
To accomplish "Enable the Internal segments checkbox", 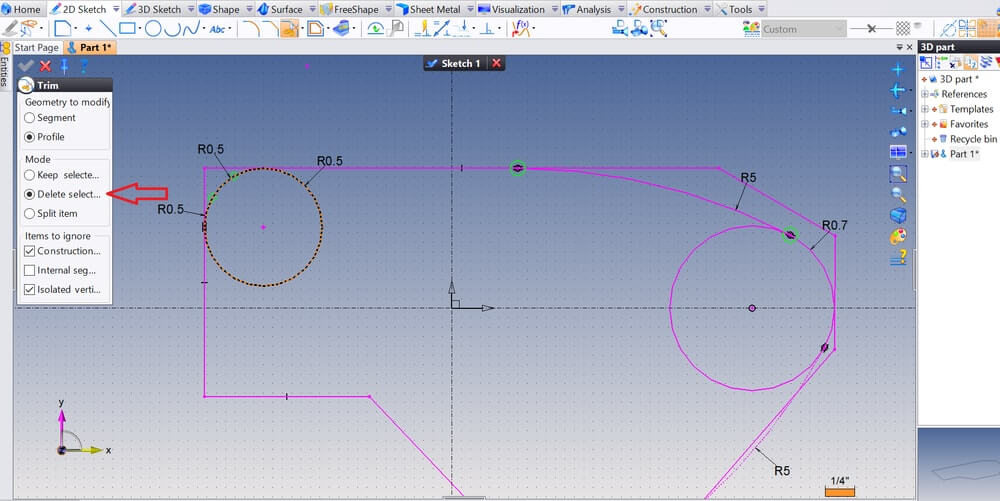I will 30,270.
